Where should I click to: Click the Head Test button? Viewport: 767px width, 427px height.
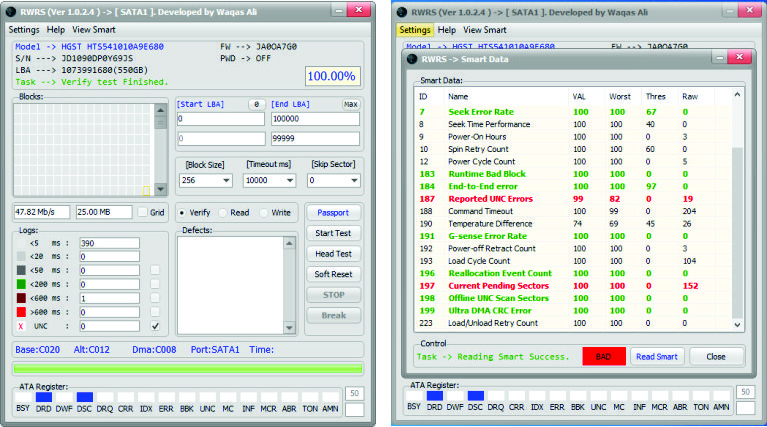pyautogui.click(x=333, y=254)
